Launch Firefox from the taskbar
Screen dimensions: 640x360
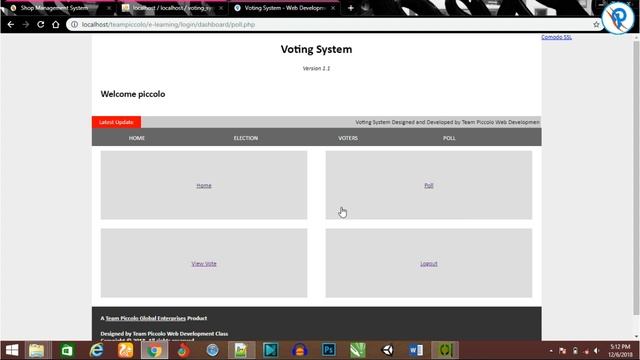pyautogui.click(x=183, y=350)
